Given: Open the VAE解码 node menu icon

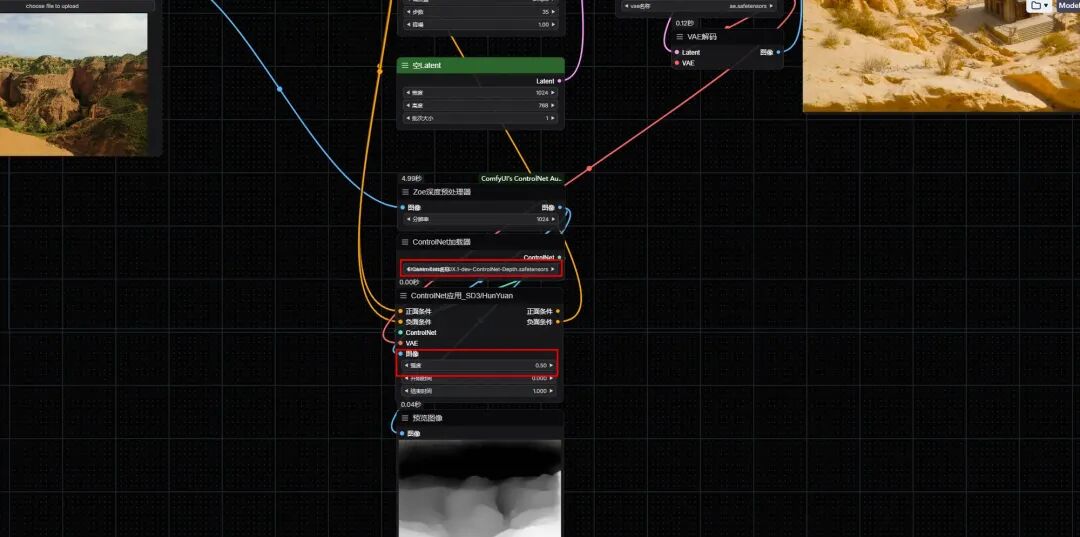Looking at the screenshot, I should click(x=680, y=37).
